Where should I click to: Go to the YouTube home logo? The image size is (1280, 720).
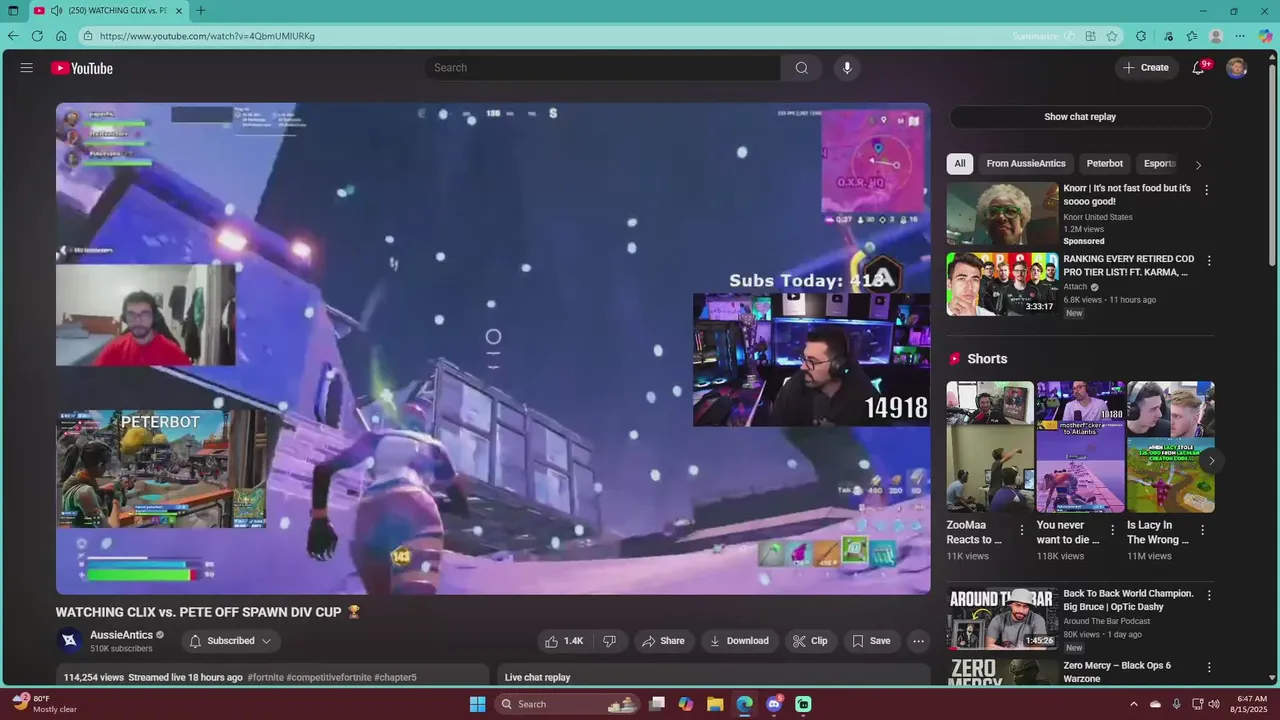coord(82,68)
